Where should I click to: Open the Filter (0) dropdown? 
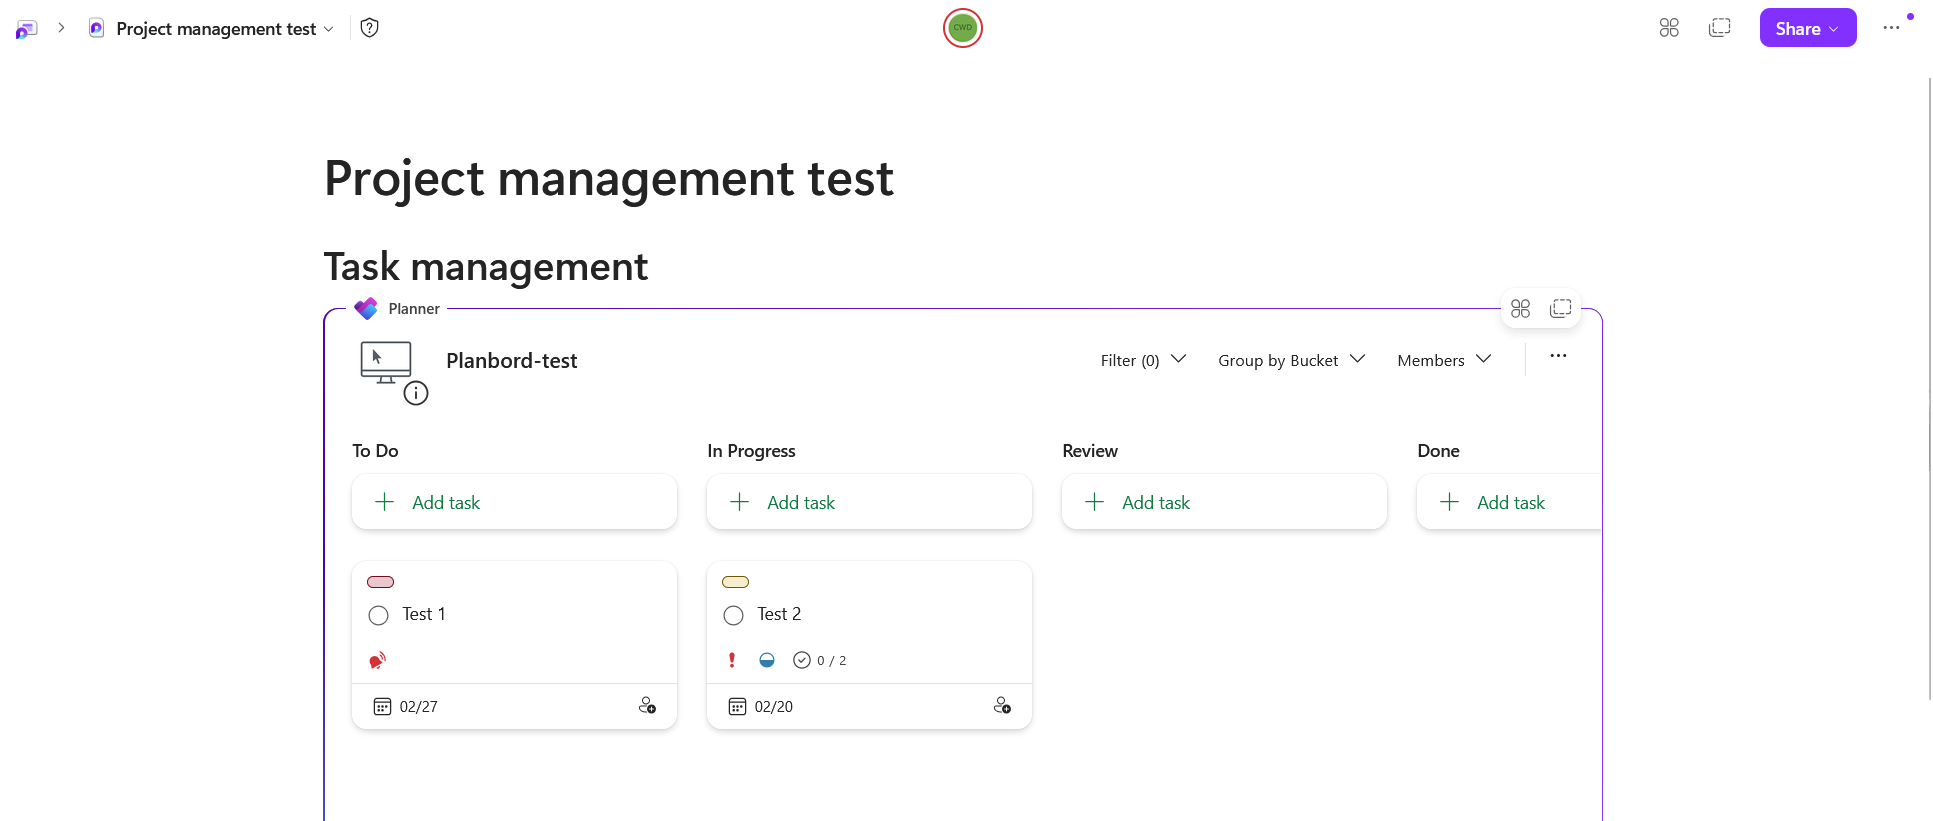[1143, 360]
